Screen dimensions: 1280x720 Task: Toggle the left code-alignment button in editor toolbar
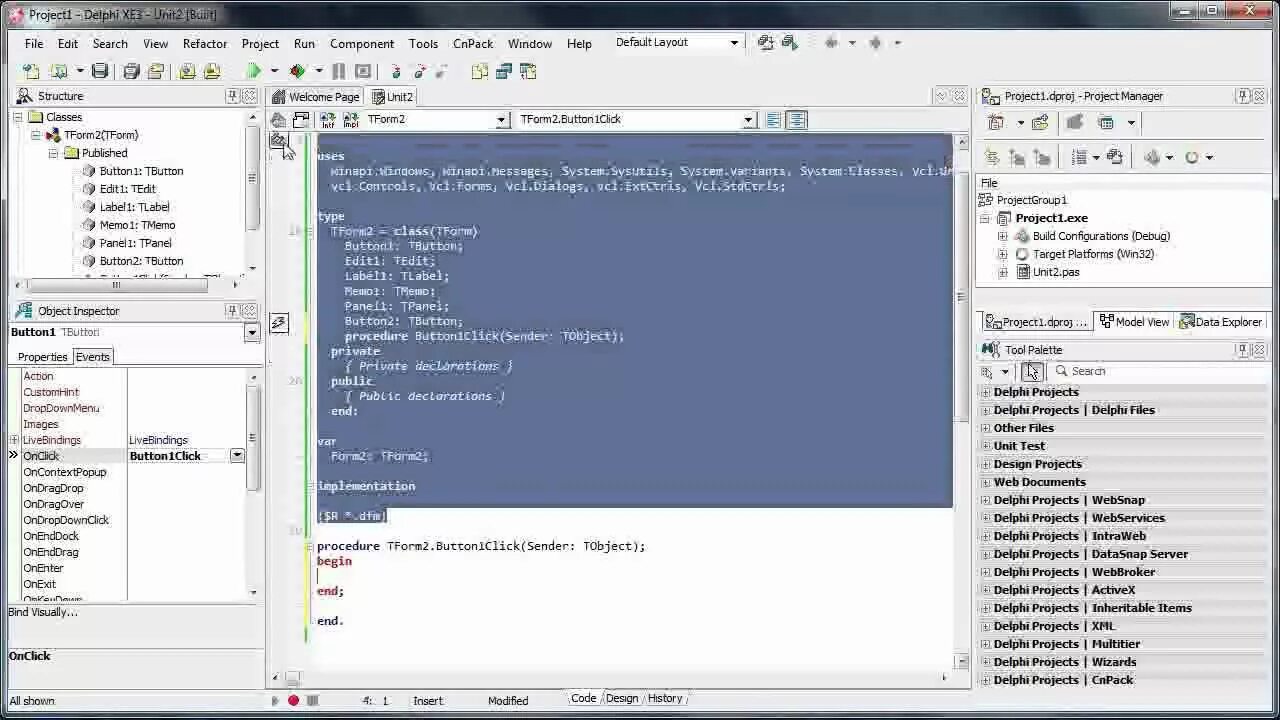[x=773, y=119]
